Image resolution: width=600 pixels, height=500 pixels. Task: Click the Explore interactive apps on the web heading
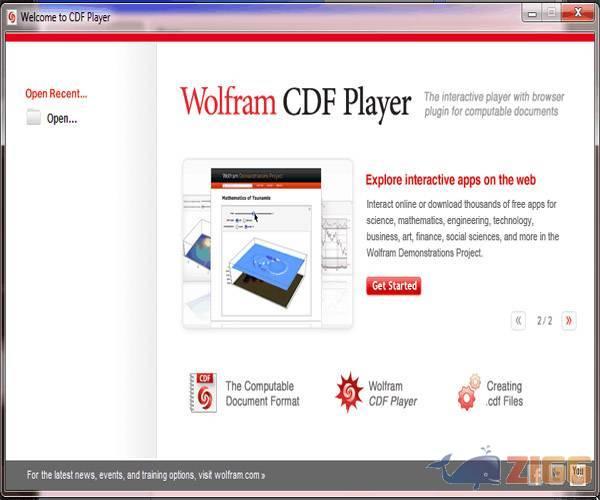pos(450,180)
